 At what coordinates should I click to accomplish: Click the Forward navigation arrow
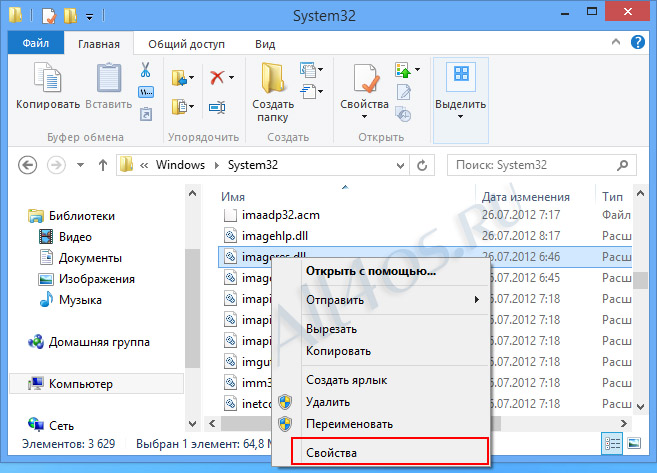pyautogui.click(x=56, y=165)
